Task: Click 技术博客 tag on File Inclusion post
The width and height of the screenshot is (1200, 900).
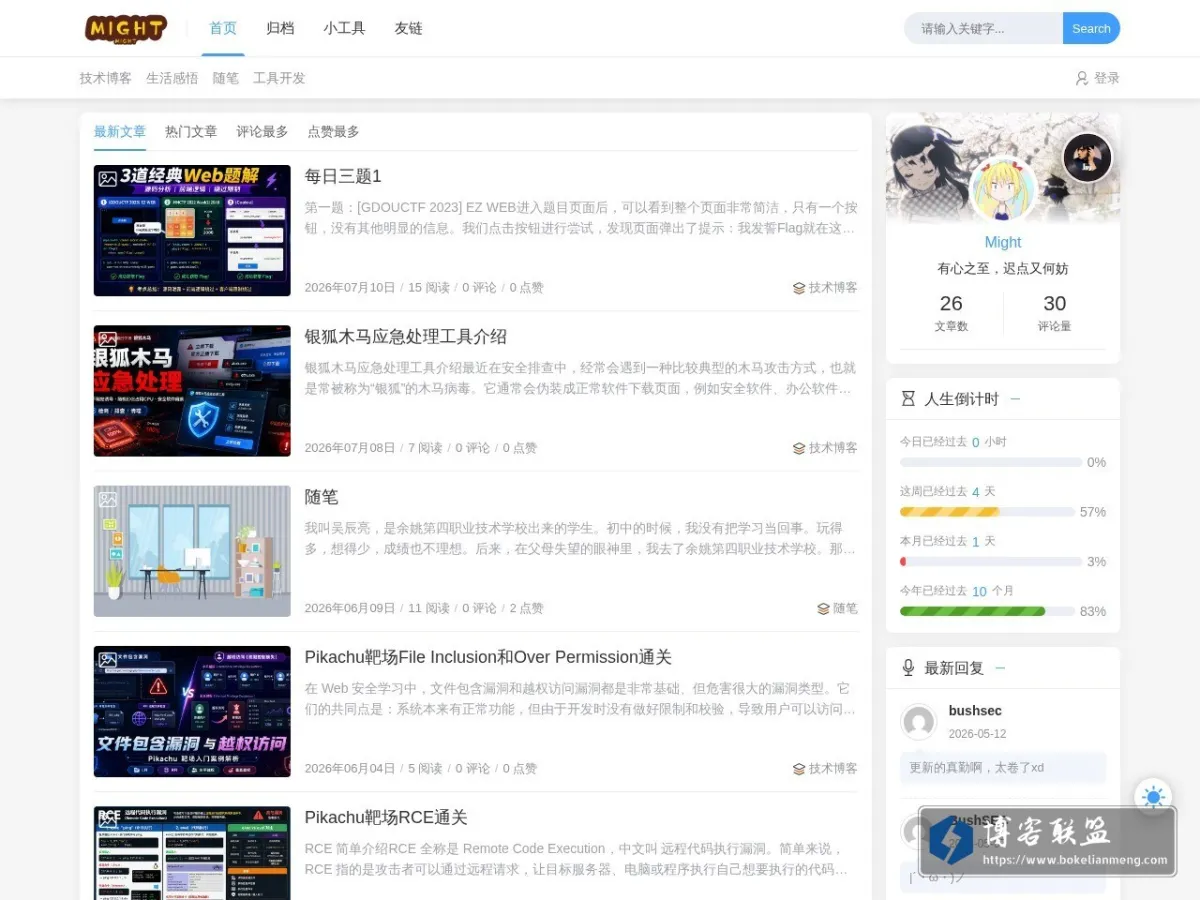Action: click(833, 768)
